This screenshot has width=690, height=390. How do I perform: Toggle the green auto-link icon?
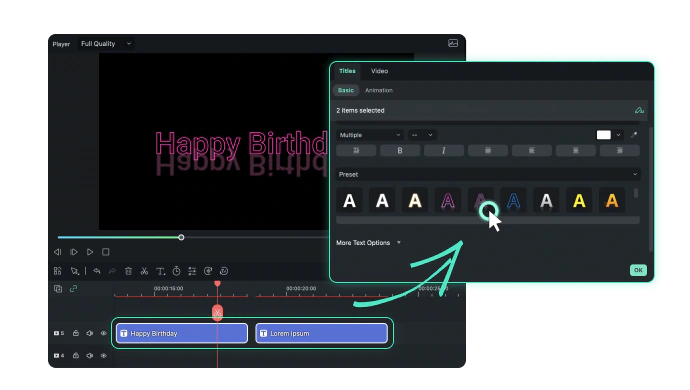(73, 288)
